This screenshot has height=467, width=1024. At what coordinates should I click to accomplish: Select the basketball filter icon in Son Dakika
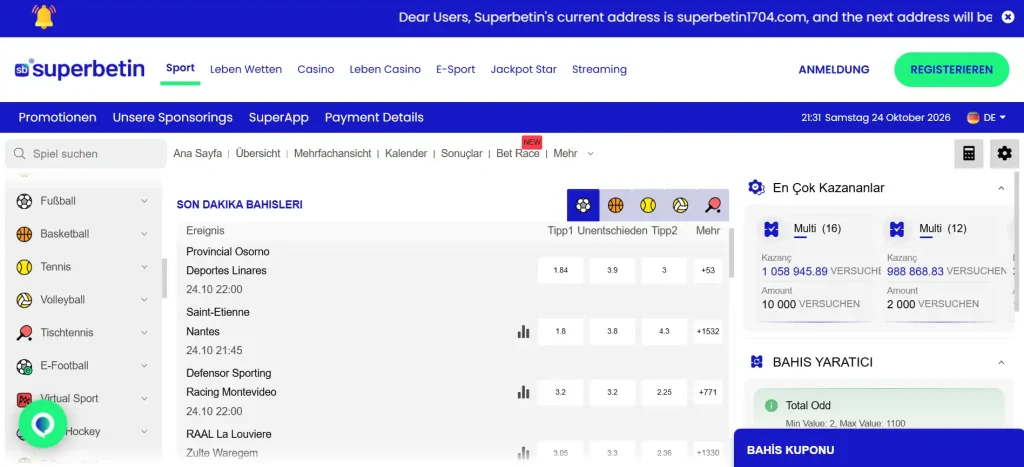615,205
